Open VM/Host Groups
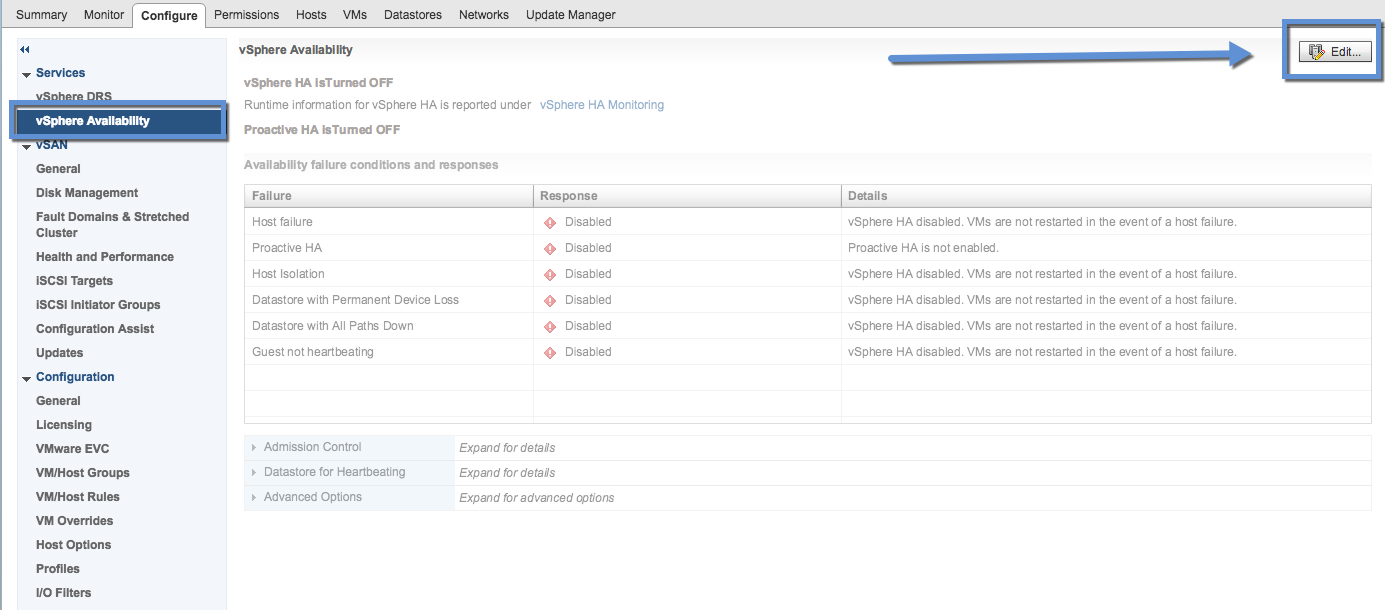The height and width of the screenshot is (610, 1385). click(83, 473)
